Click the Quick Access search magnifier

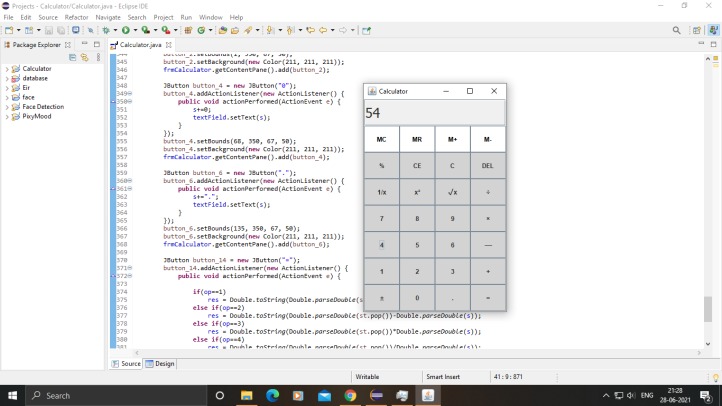point(676,30)
